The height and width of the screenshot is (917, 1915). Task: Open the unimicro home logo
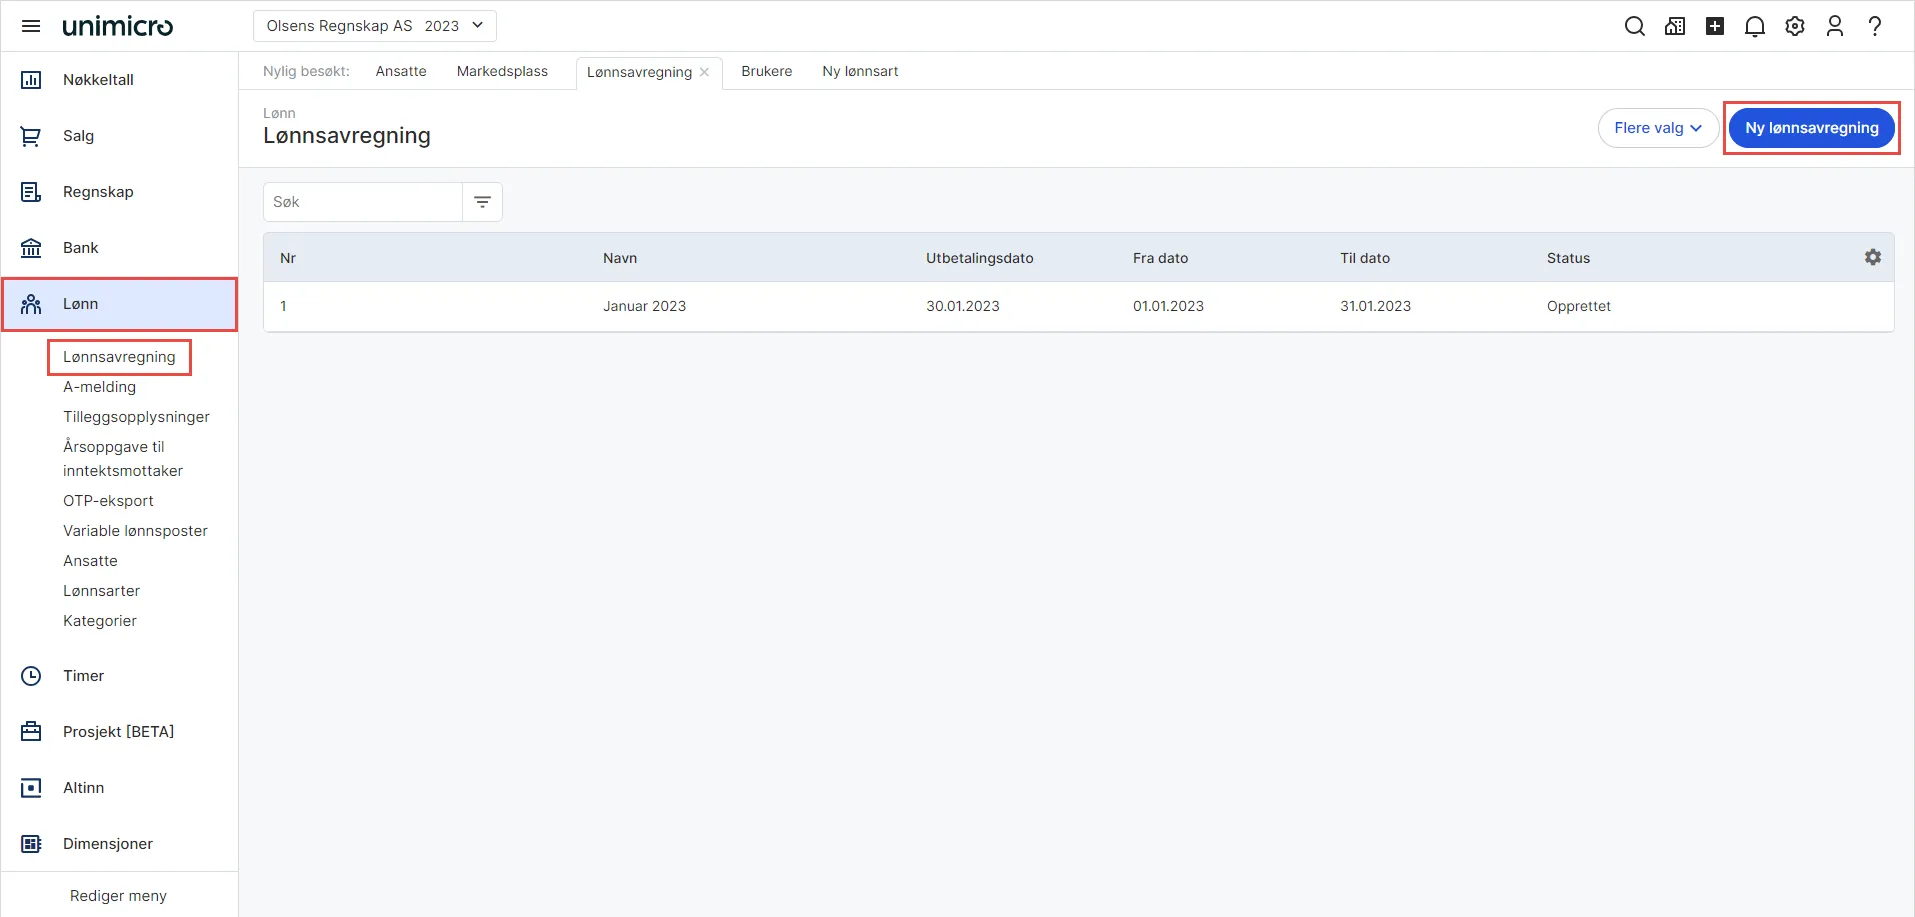point(118,26)
